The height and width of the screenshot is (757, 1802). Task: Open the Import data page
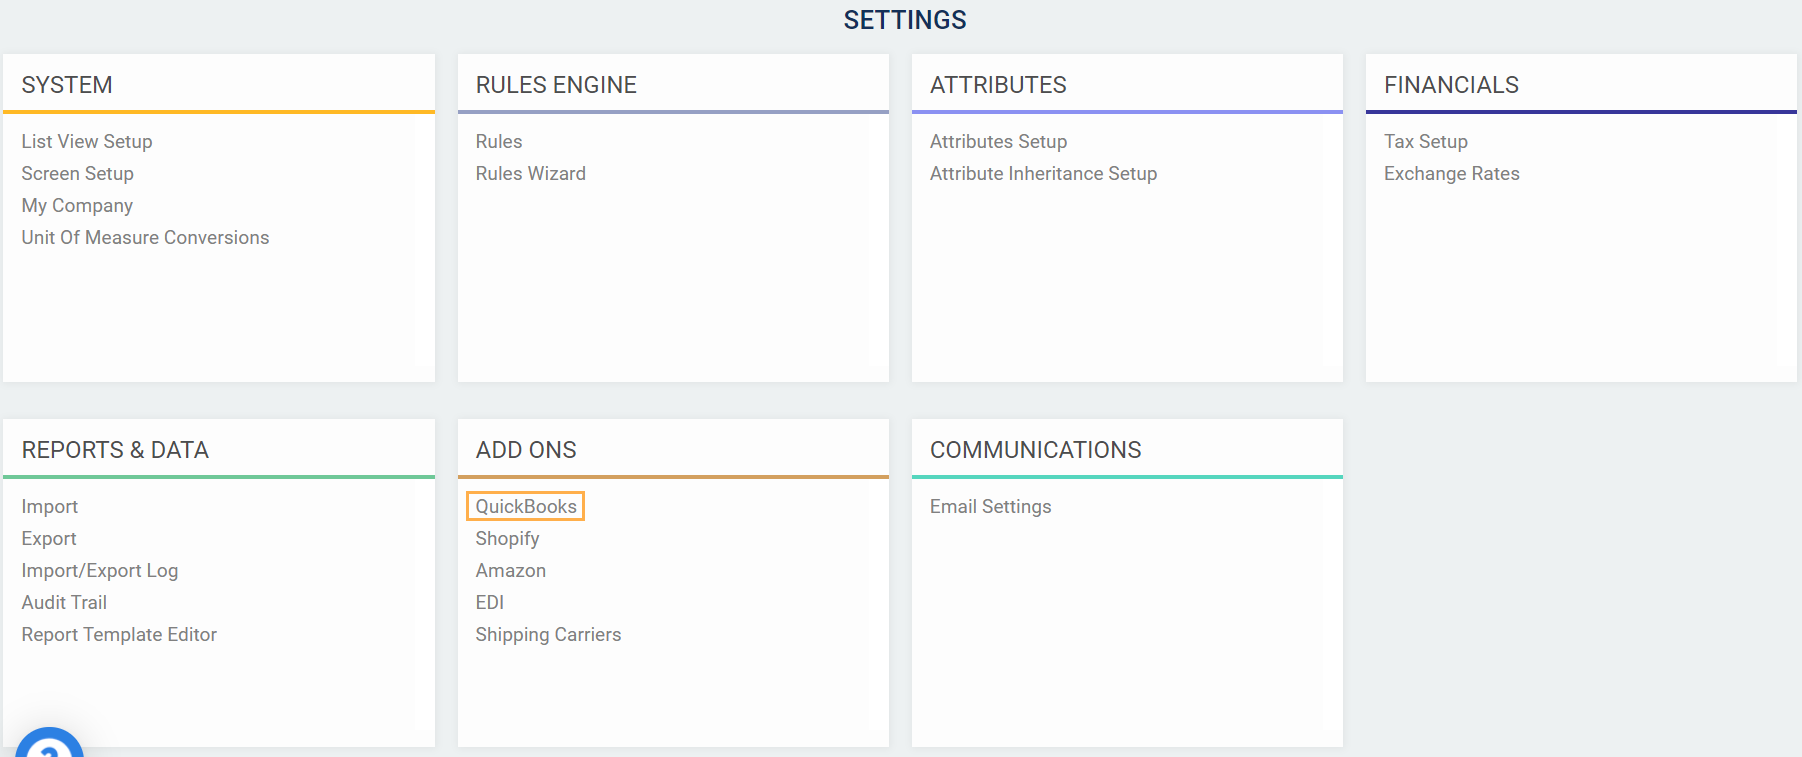(x=50, y=507)
